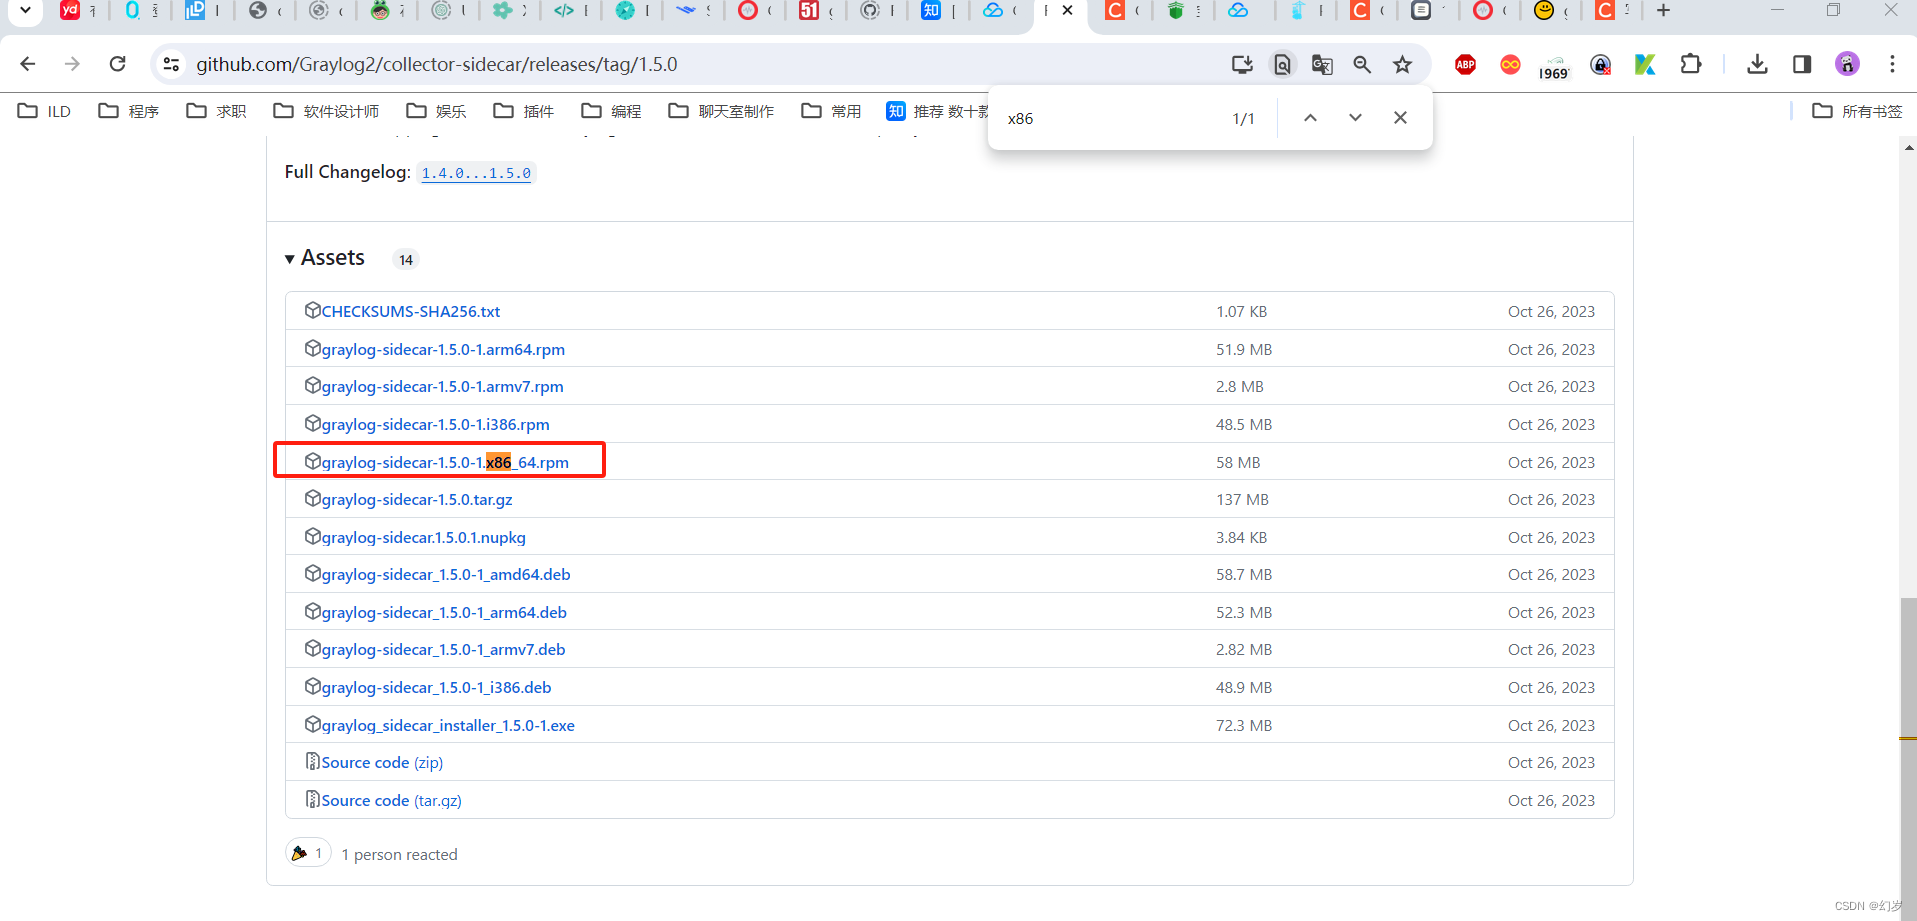Open the browser Downloads icon
Image resolution: width=1917 pixels, height=921 pixels.
pyautogui.click(x=1758, y=63)
